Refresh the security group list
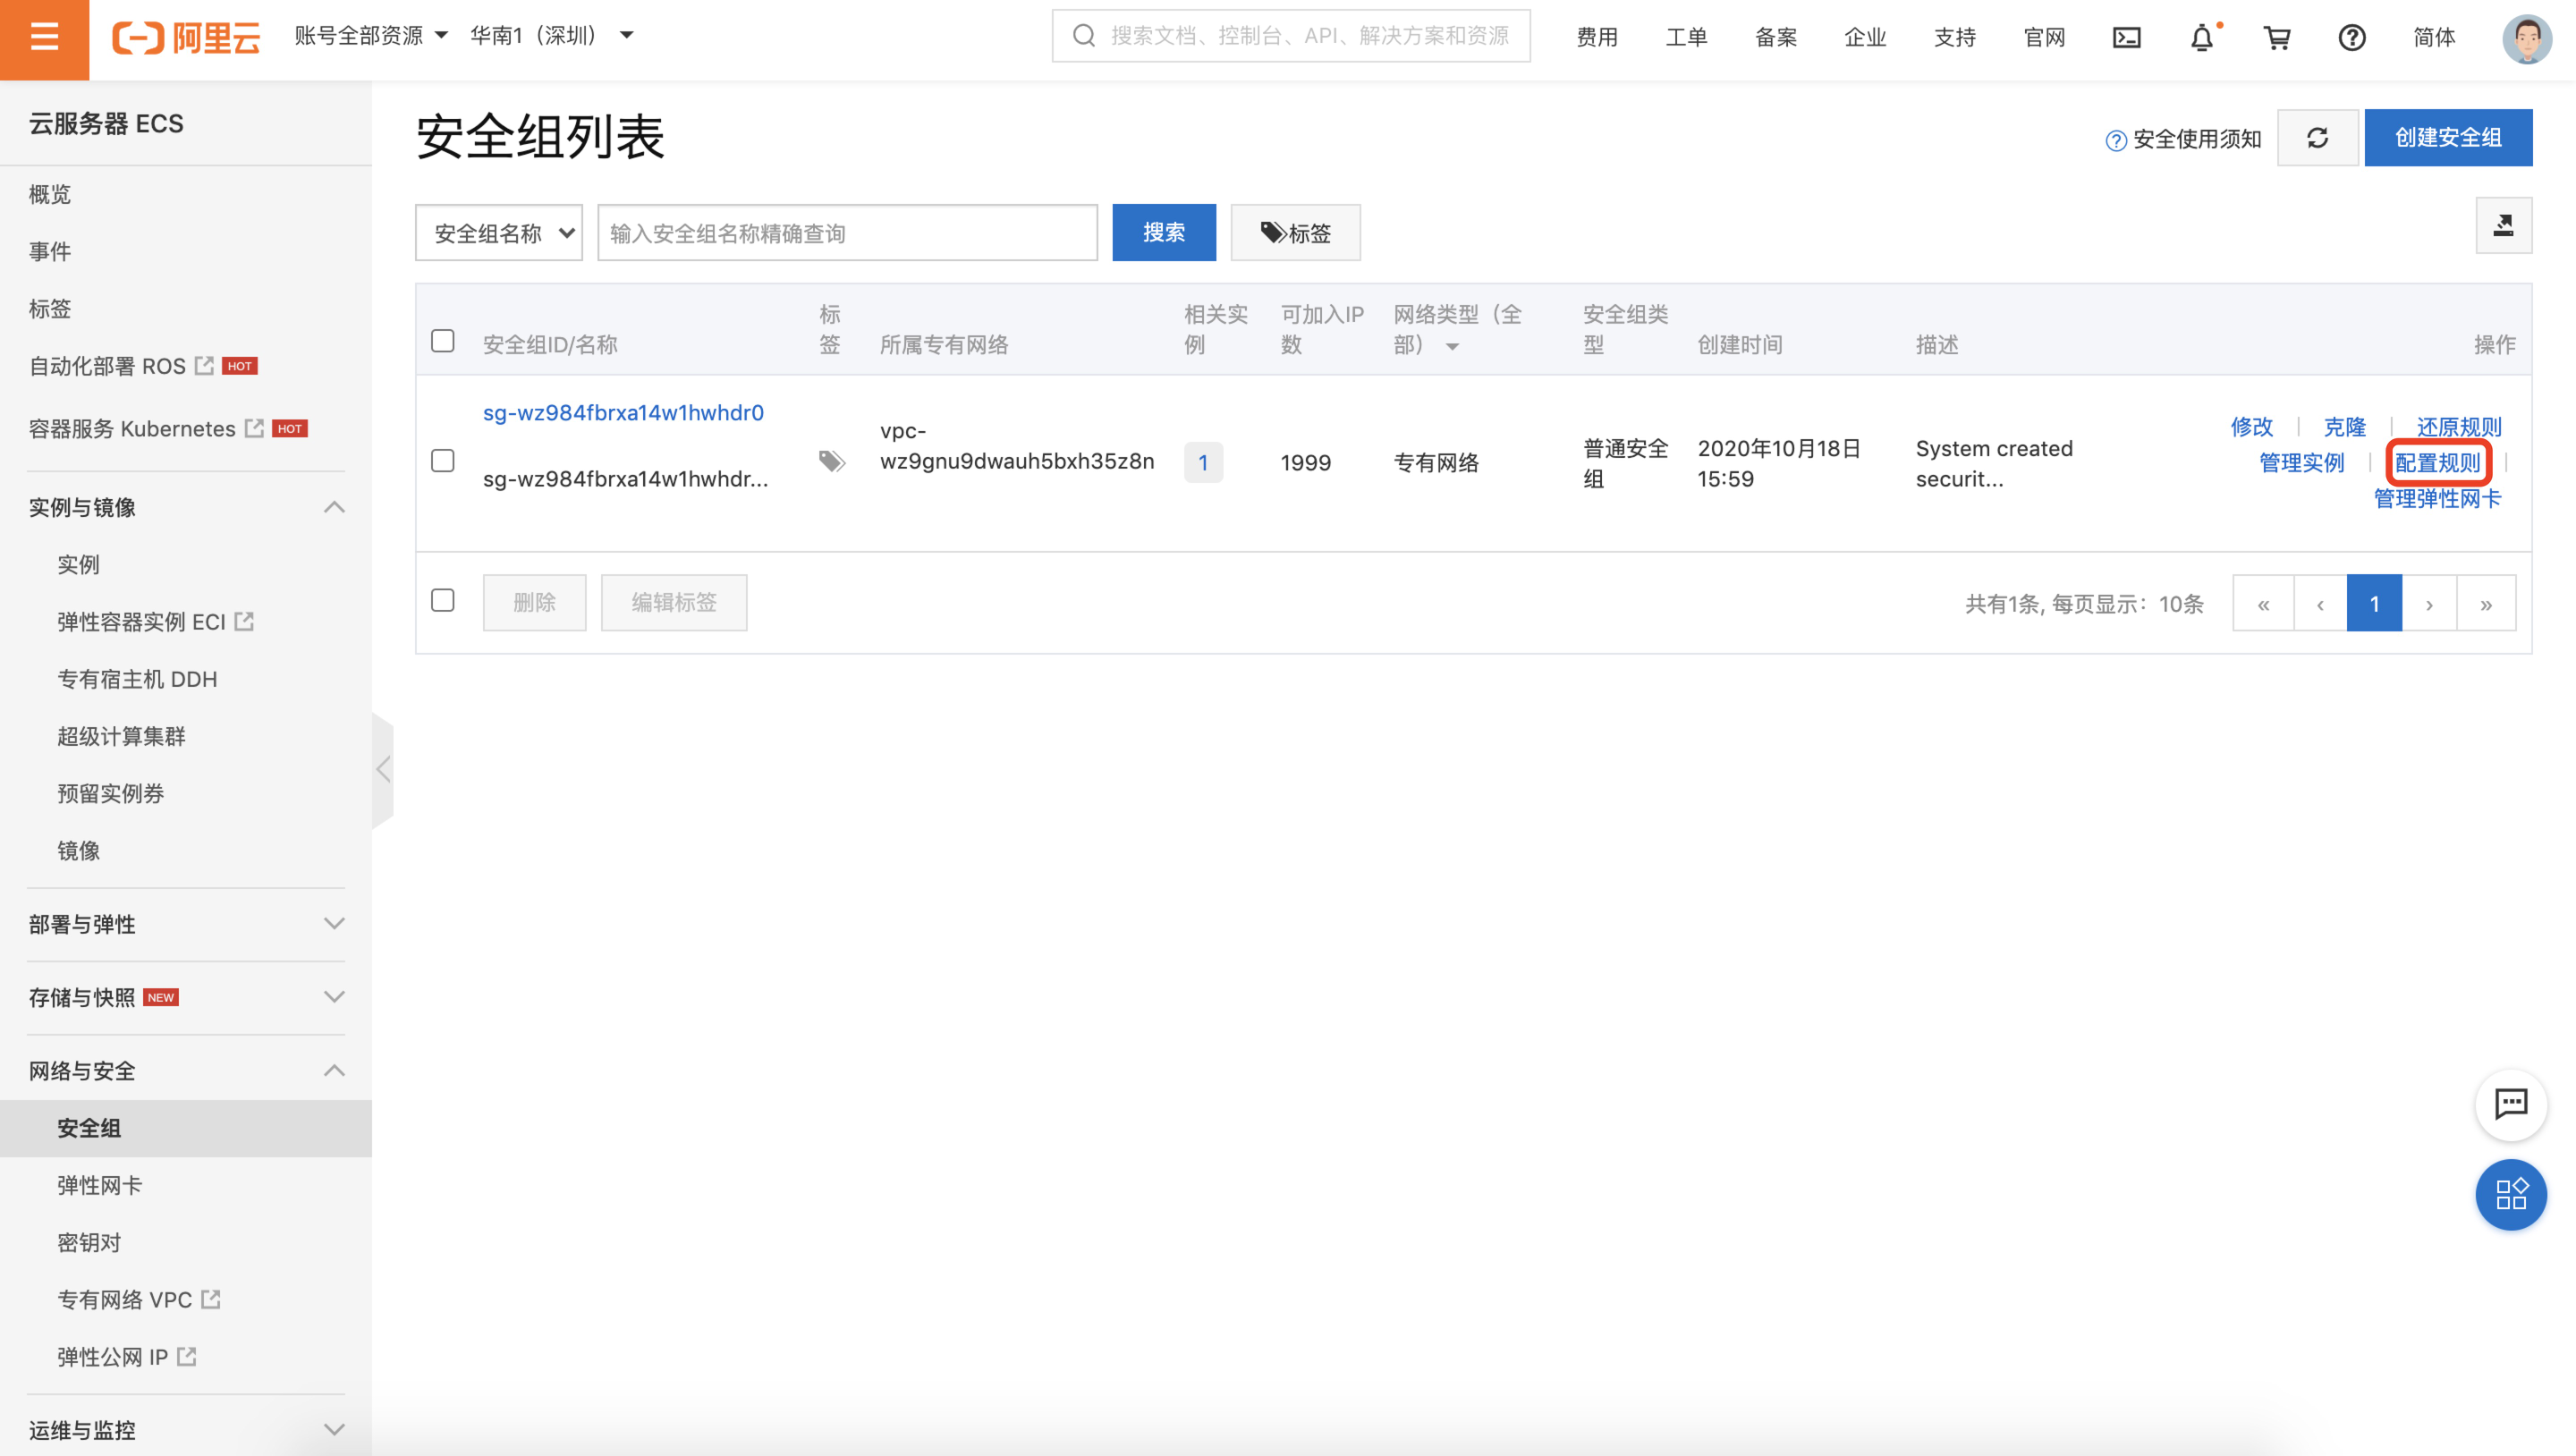This screenshot has height=1456, width=2576. [x=2317, y=138]
